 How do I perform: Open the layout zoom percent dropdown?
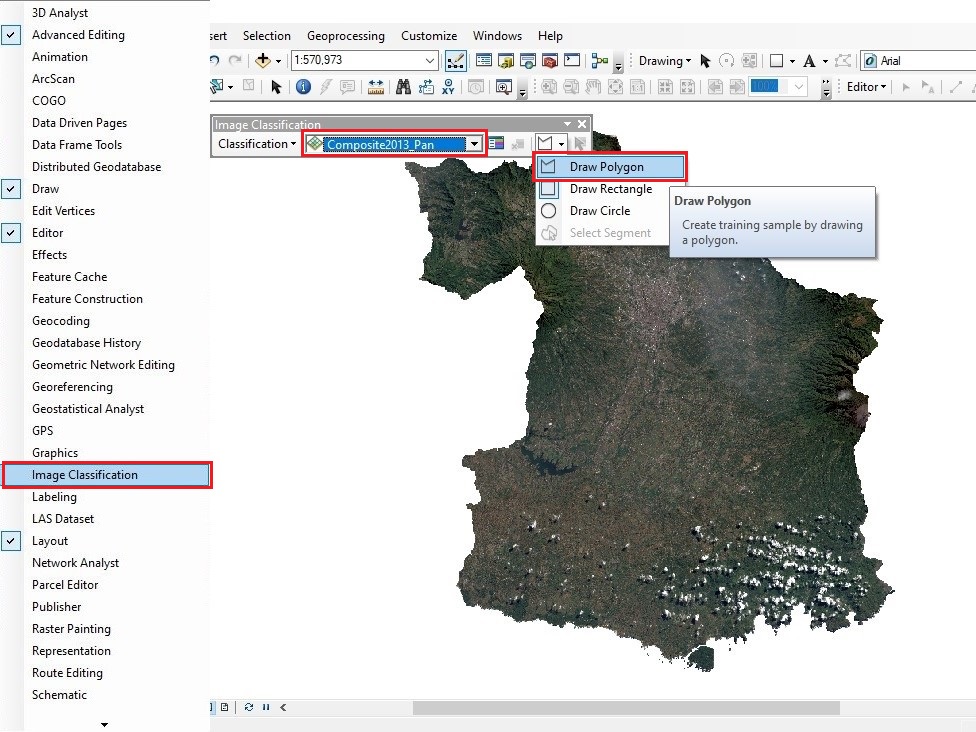click(799, 87)
